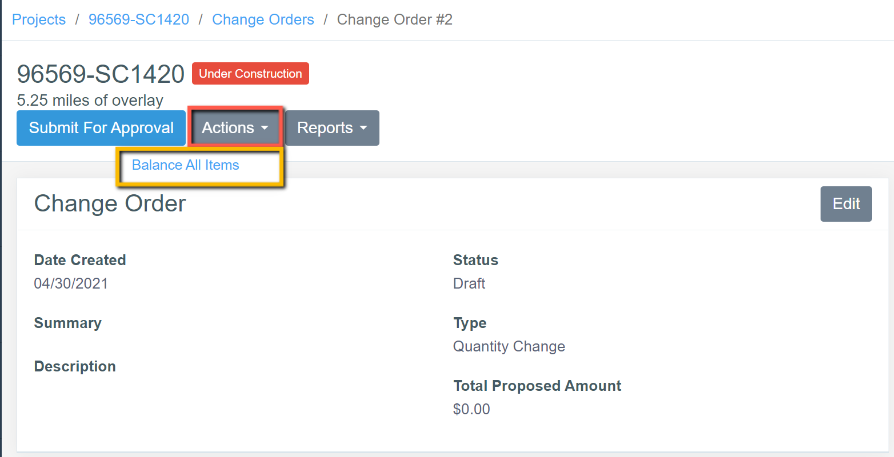The width and height of the screenshot is (894, 457).
Task: Expand the Actions dropdown
Action: [235, 128]
